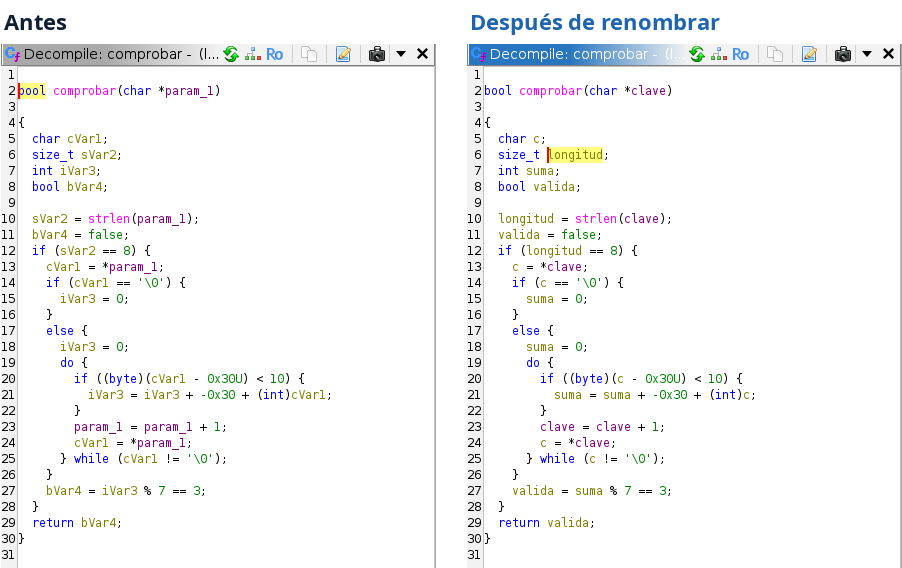The height and width of the screenshot is (568, 902).
Task: Click 'param_1' in the Antes function signature
Action: (x=189, y=91)
